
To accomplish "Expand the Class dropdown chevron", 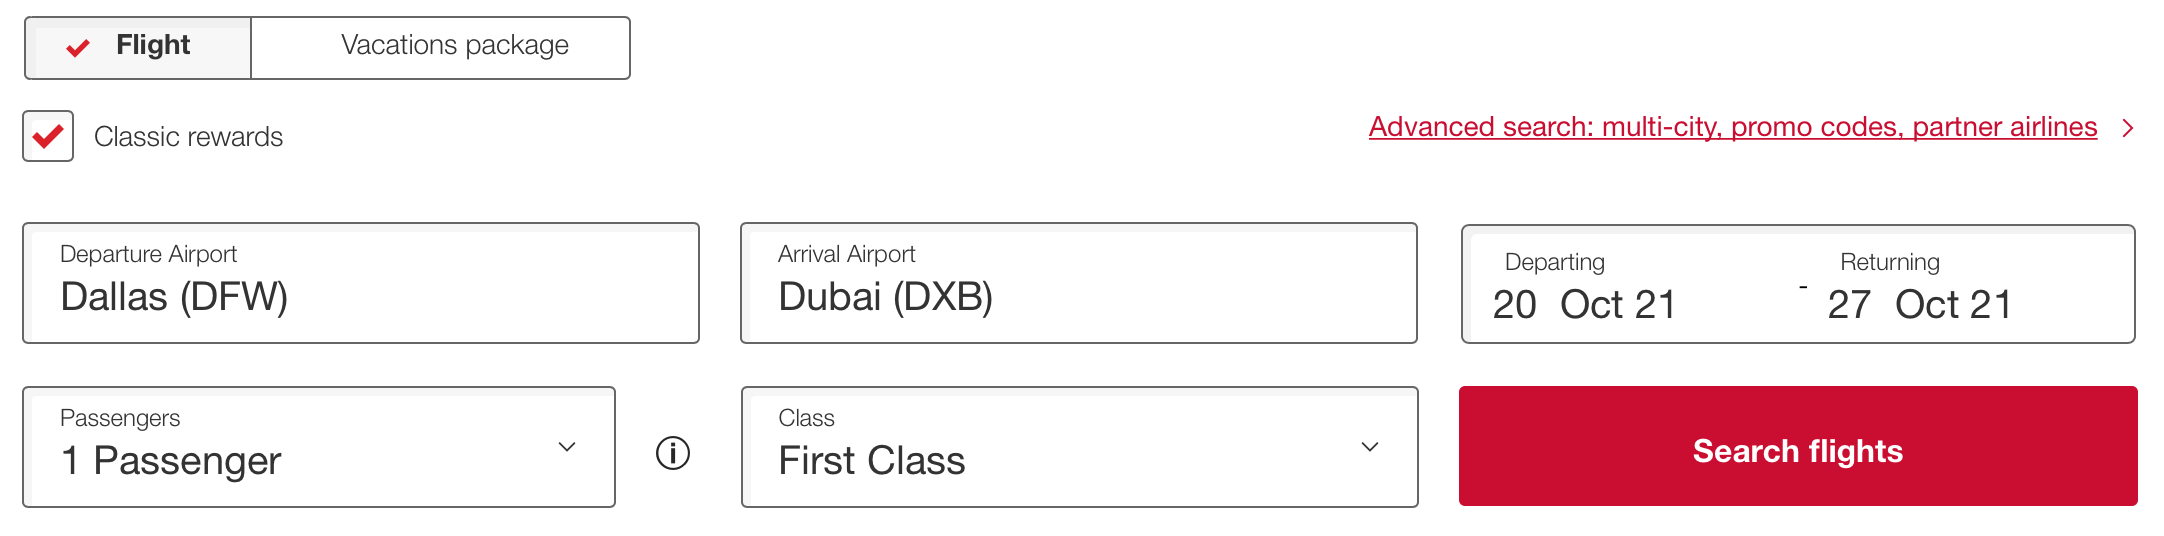I will click(1370, 447).
